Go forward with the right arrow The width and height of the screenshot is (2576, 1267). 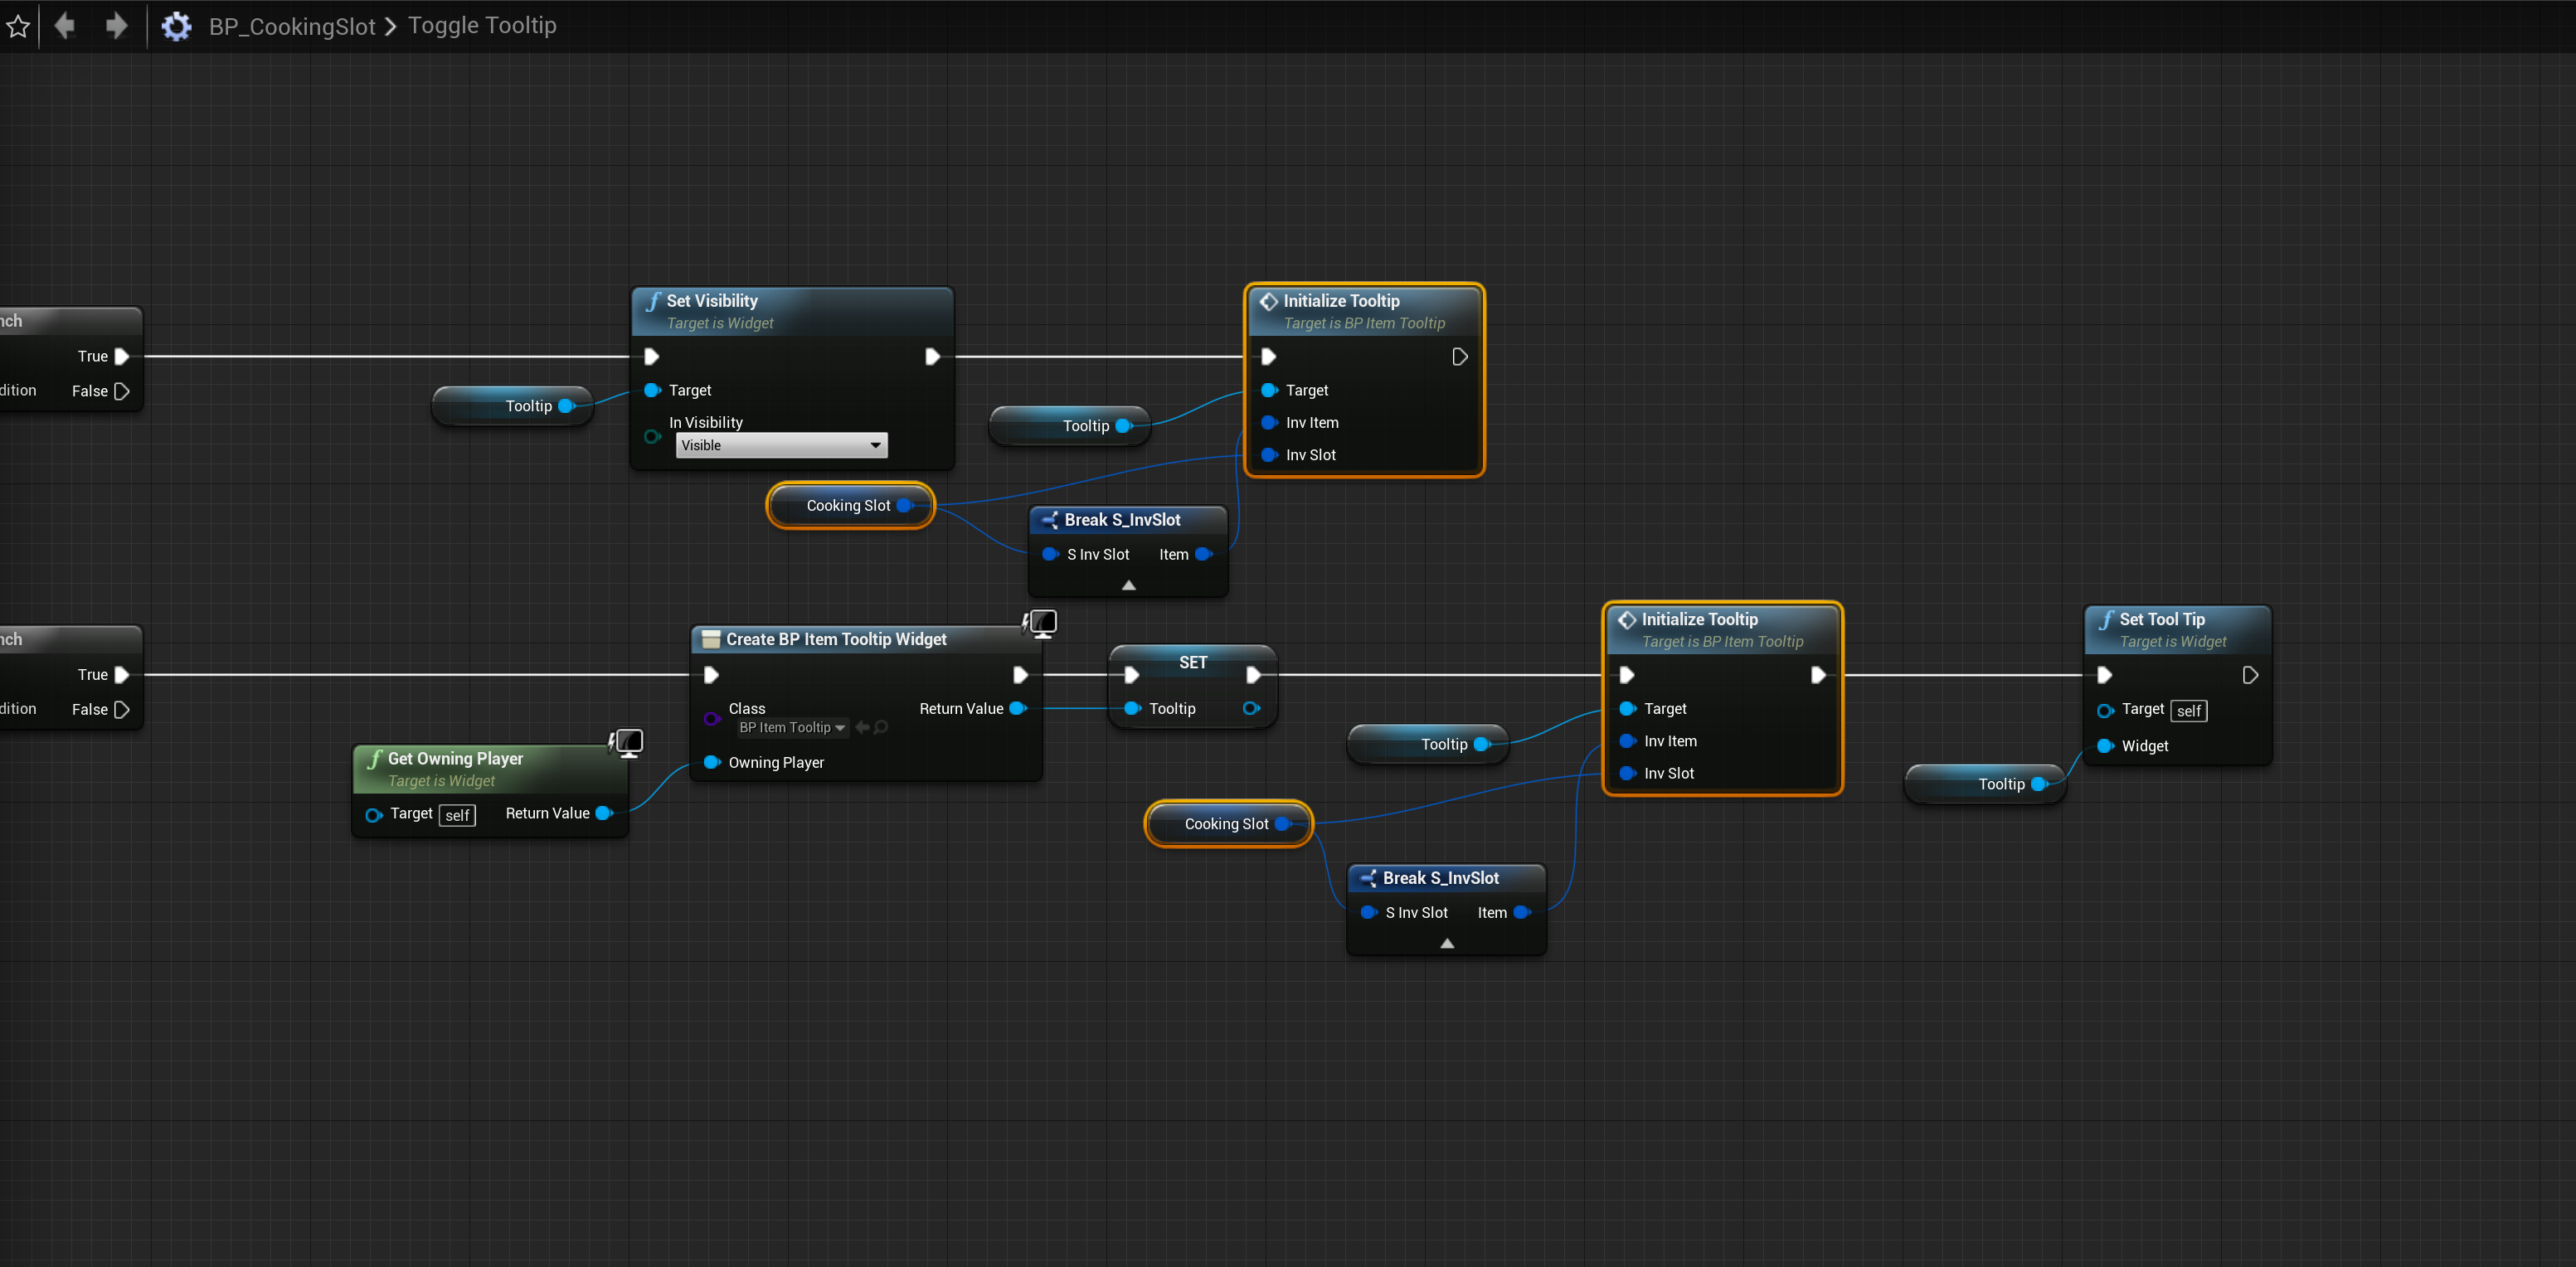pos(116,26)
